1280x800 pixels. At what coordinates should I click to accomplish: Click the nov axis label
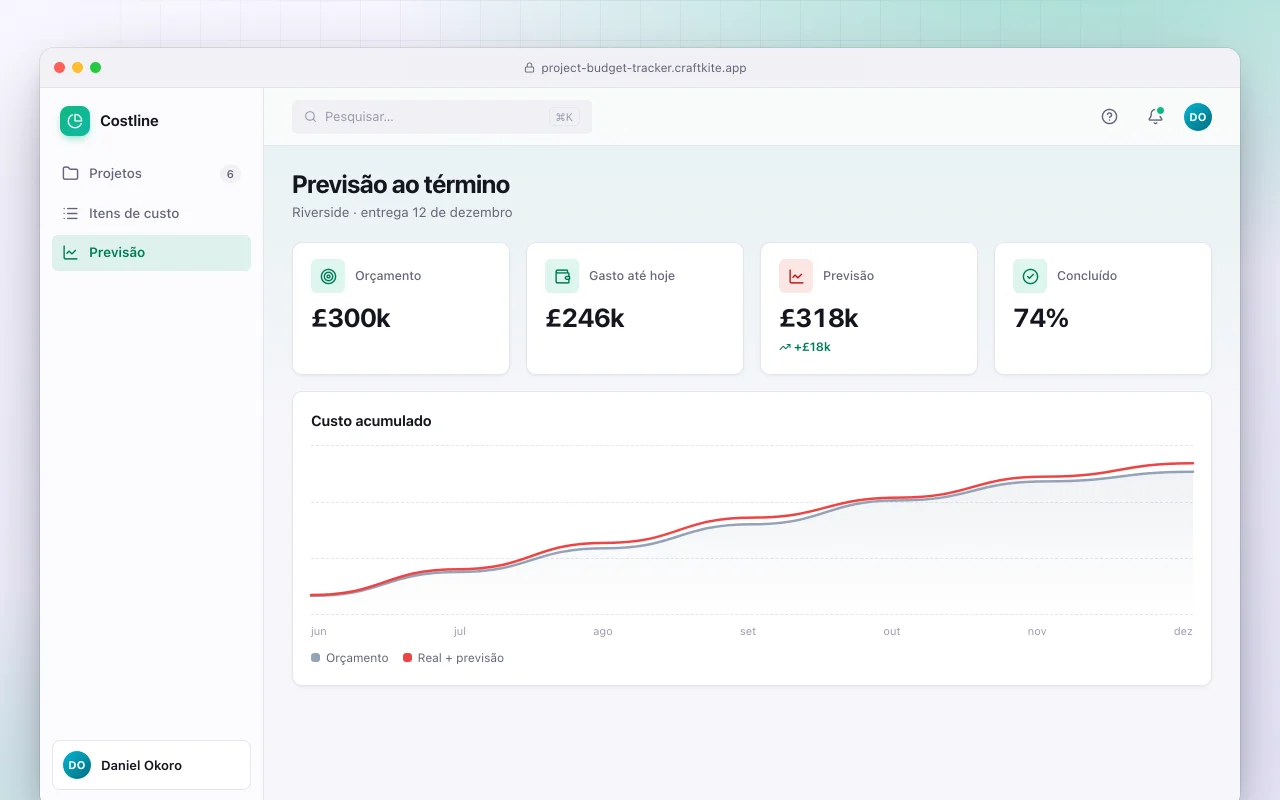point(1037,631)
